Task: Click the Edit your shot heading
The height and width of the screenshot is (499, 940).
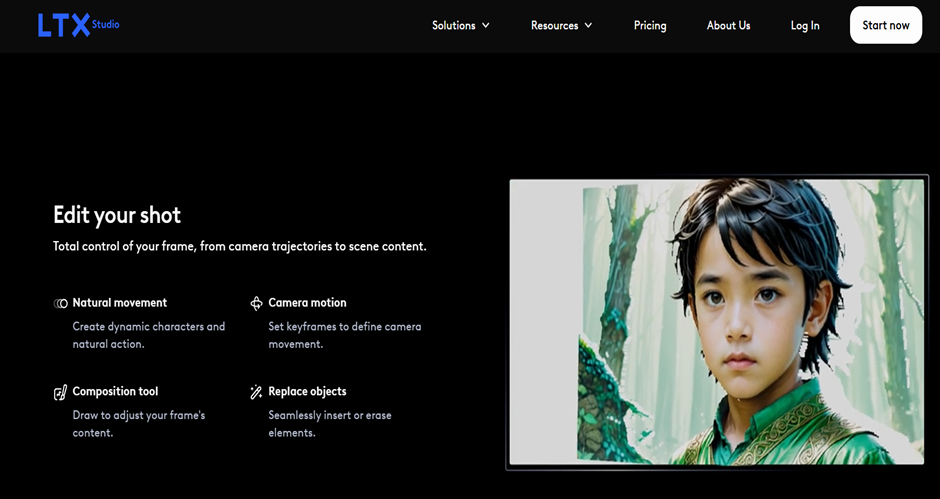Action: coord(117,215)
